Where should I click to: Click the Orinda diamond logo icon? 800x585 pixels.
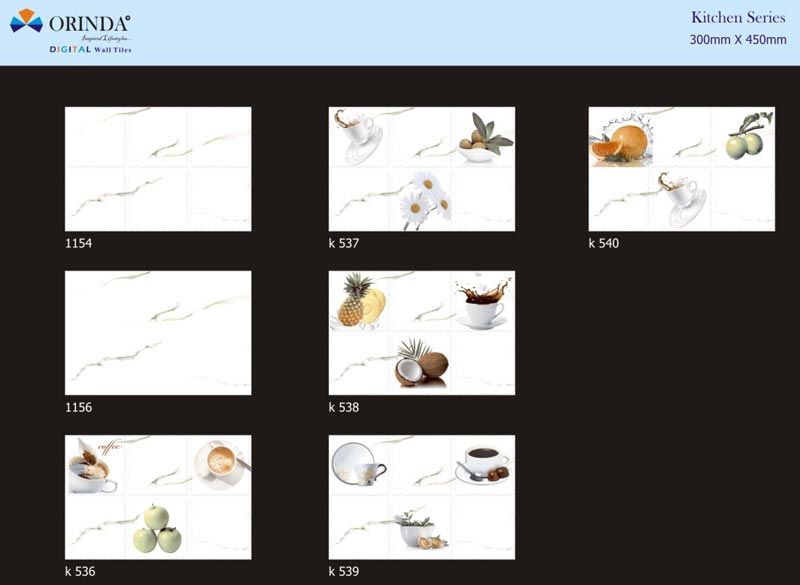[x=26, y=20]
